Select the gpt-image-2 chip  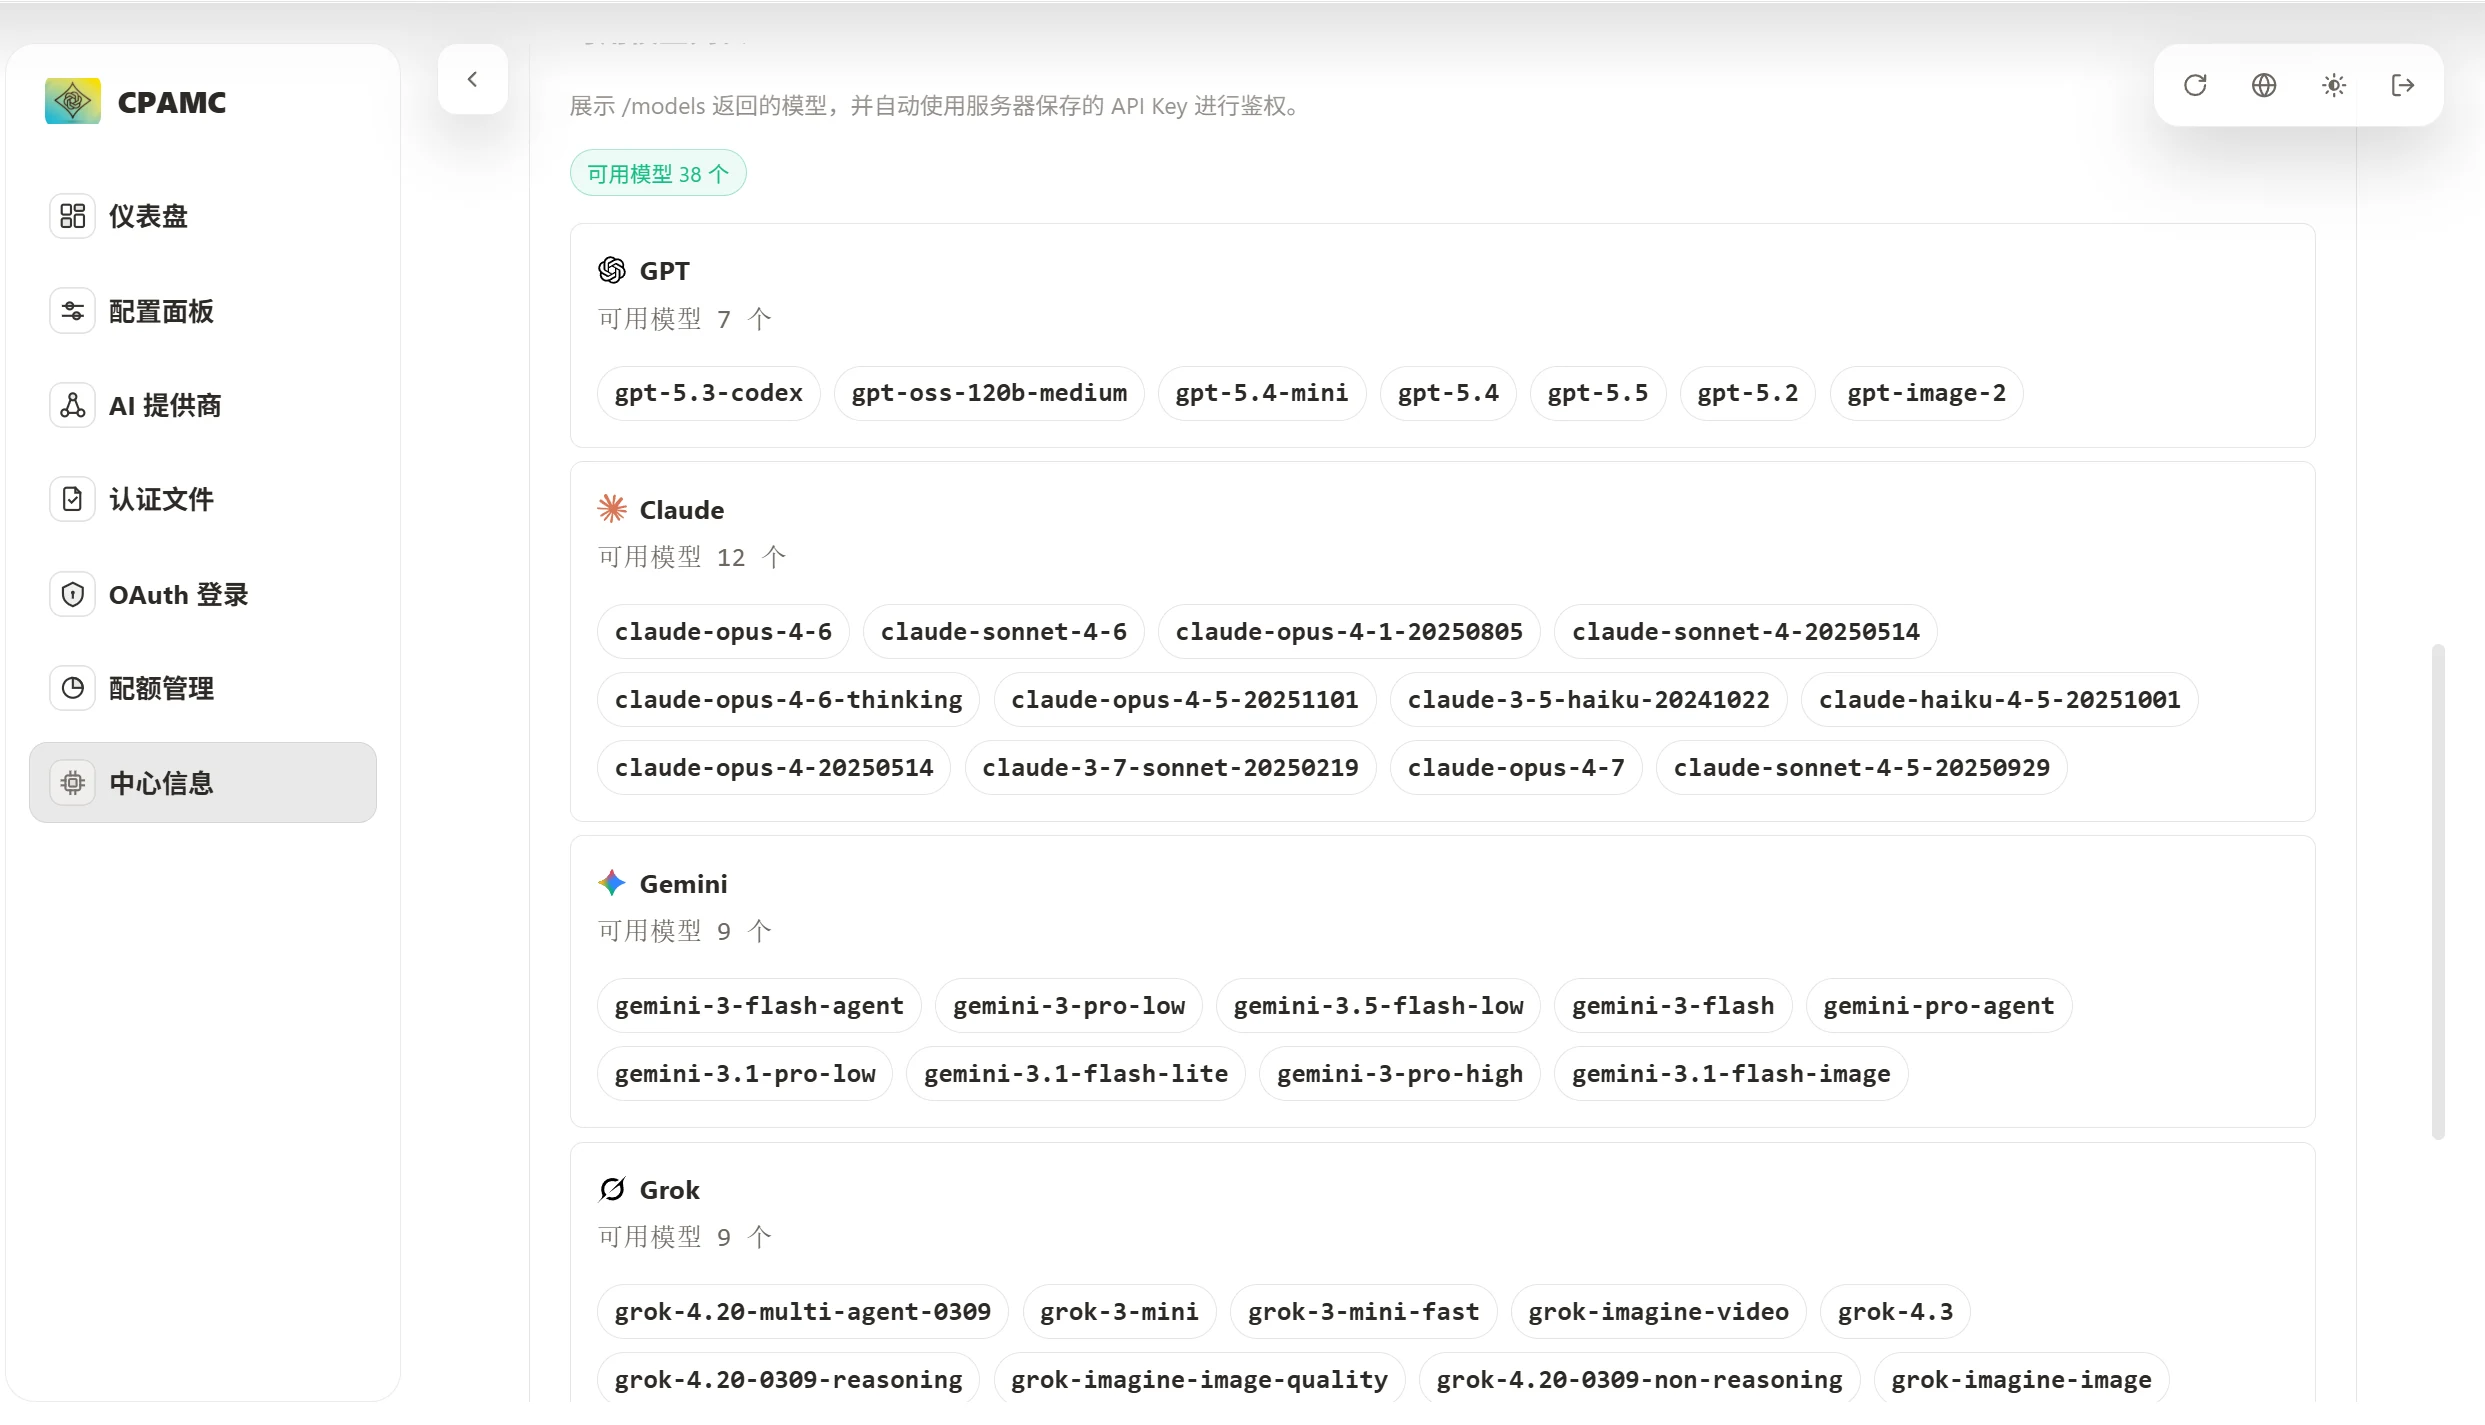1926,393
